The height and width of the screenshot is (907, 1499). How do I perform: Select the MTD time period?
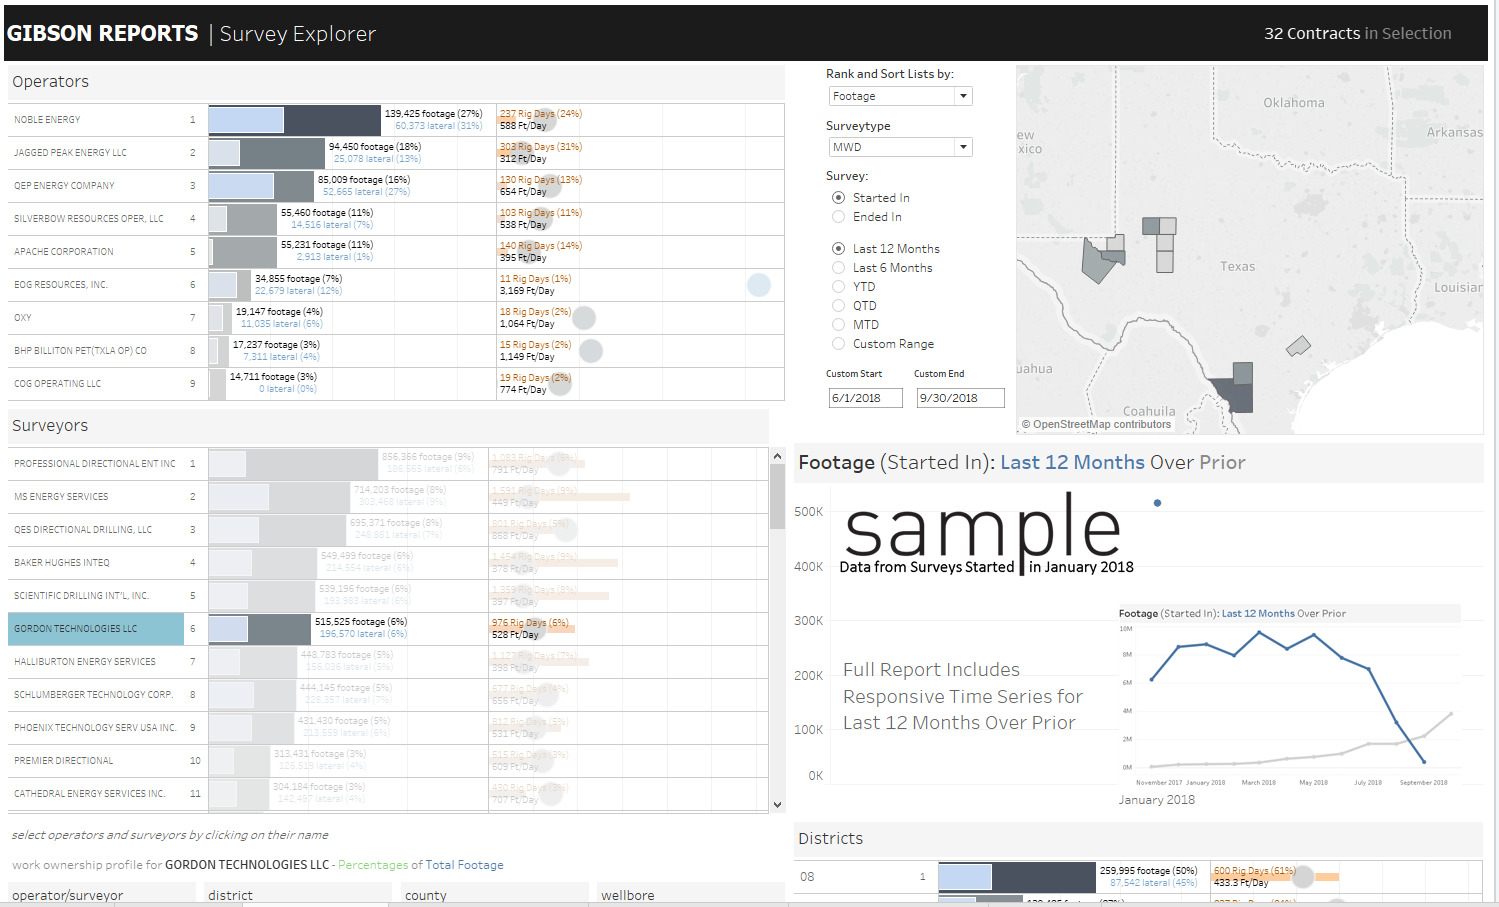tap(838, 325)
